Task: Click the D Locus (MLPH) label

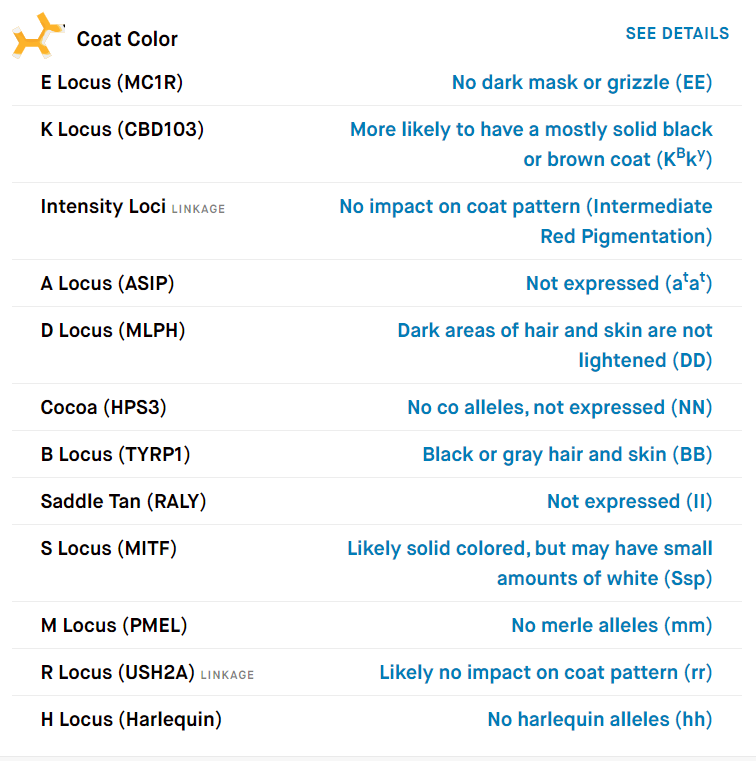Action: tap(113, 330)
